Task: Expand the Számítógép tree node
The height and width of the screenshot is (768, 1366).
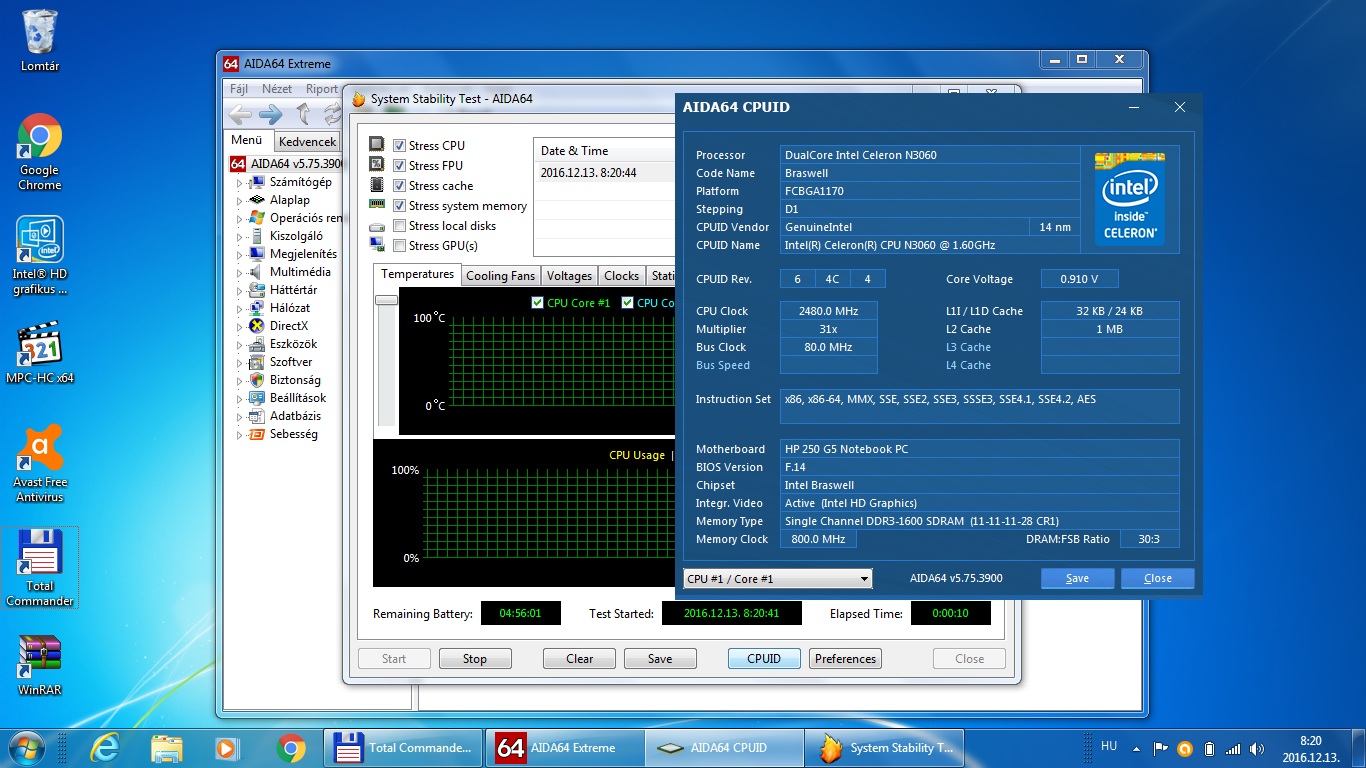Action: (x=239, y=183)
